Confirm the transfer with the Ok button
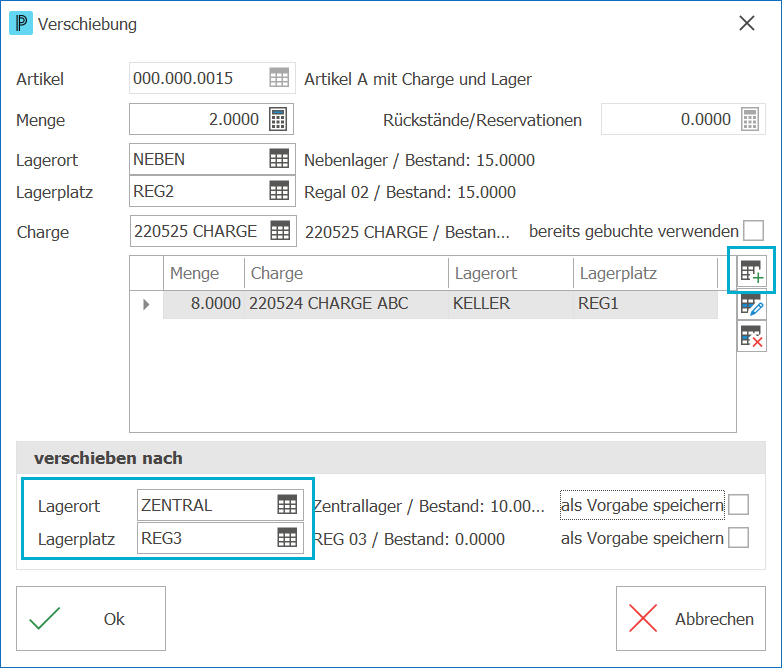 coord(91,619)
